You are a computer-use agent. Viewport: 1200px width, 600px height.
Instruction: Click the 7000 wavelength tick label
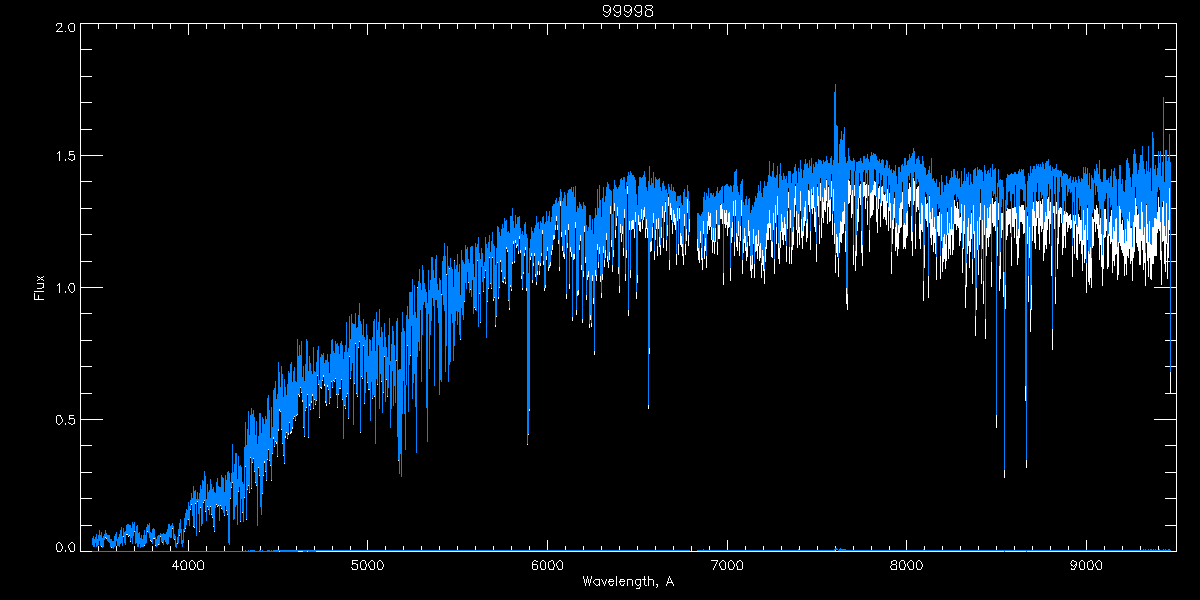pos(726,565)
